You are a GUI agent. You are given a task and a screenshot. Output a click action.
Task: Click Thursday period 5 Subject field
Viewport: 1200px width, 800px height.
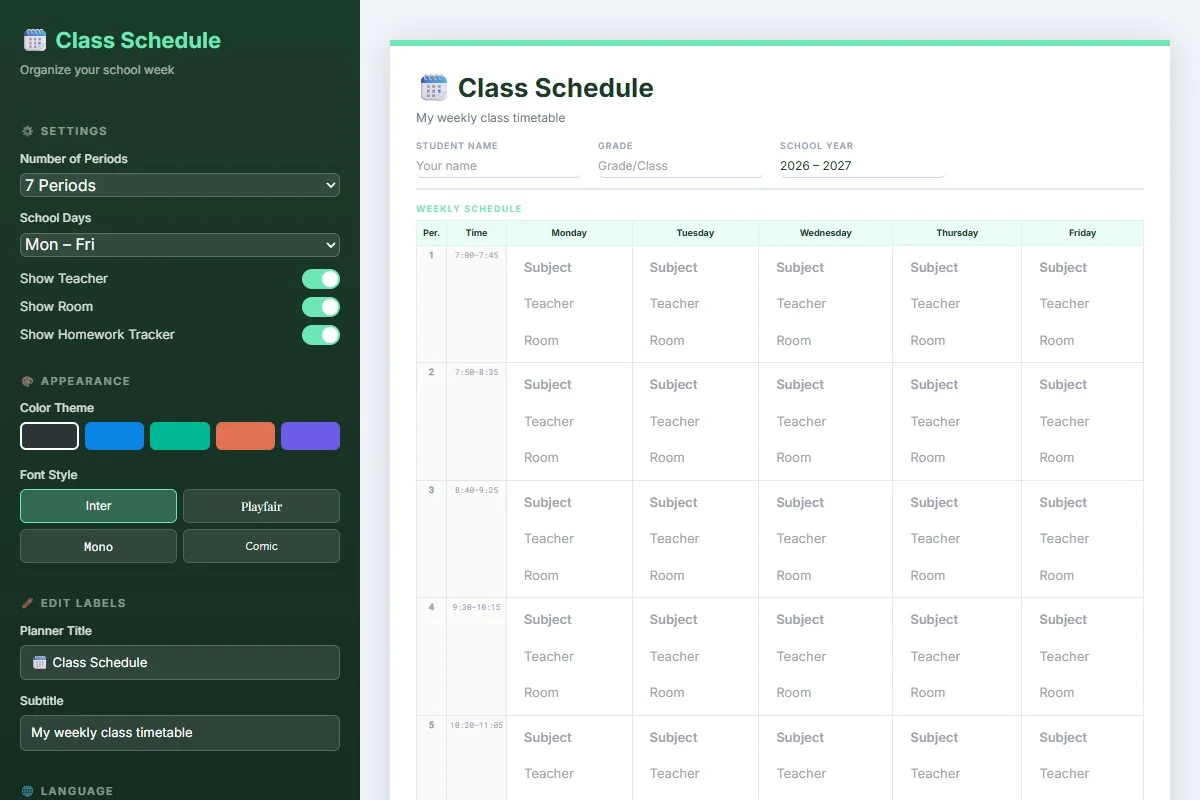pyautogui.click(x=957, y=738)
